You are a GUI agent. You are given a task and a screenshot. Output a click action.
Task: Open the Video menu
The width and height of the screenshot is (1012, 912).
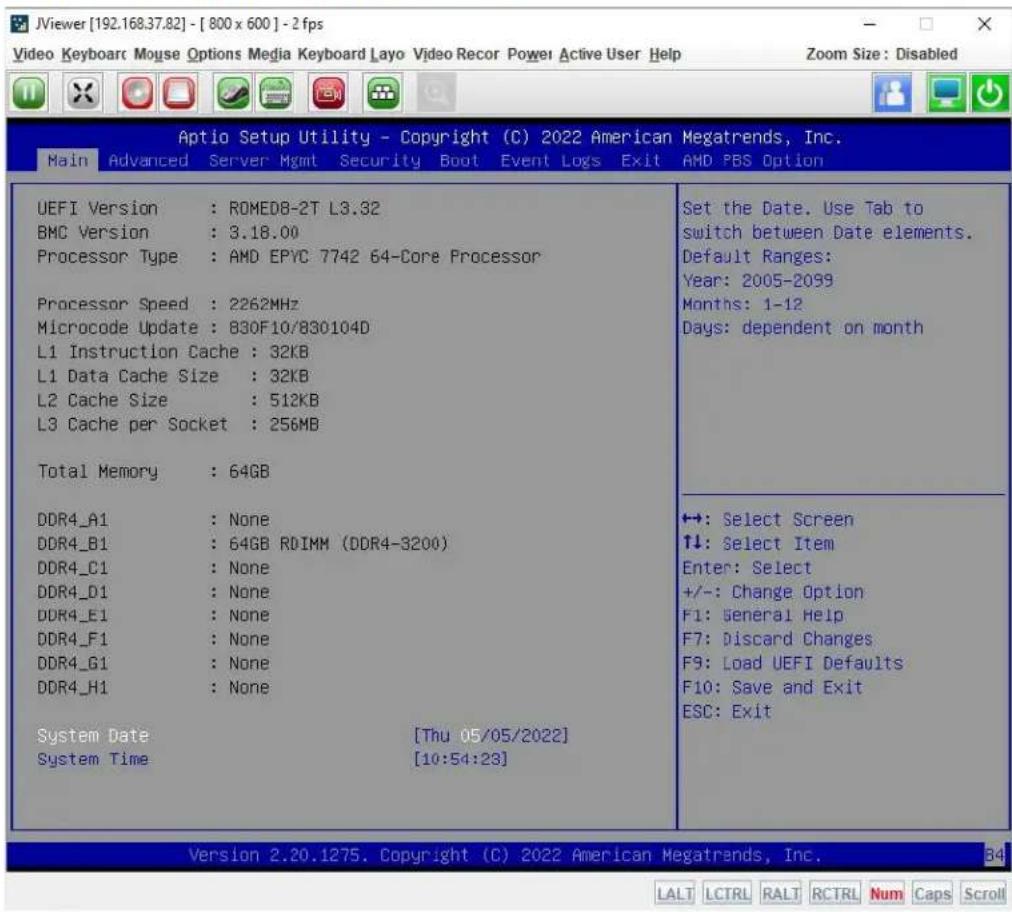[x=33, y=54]
